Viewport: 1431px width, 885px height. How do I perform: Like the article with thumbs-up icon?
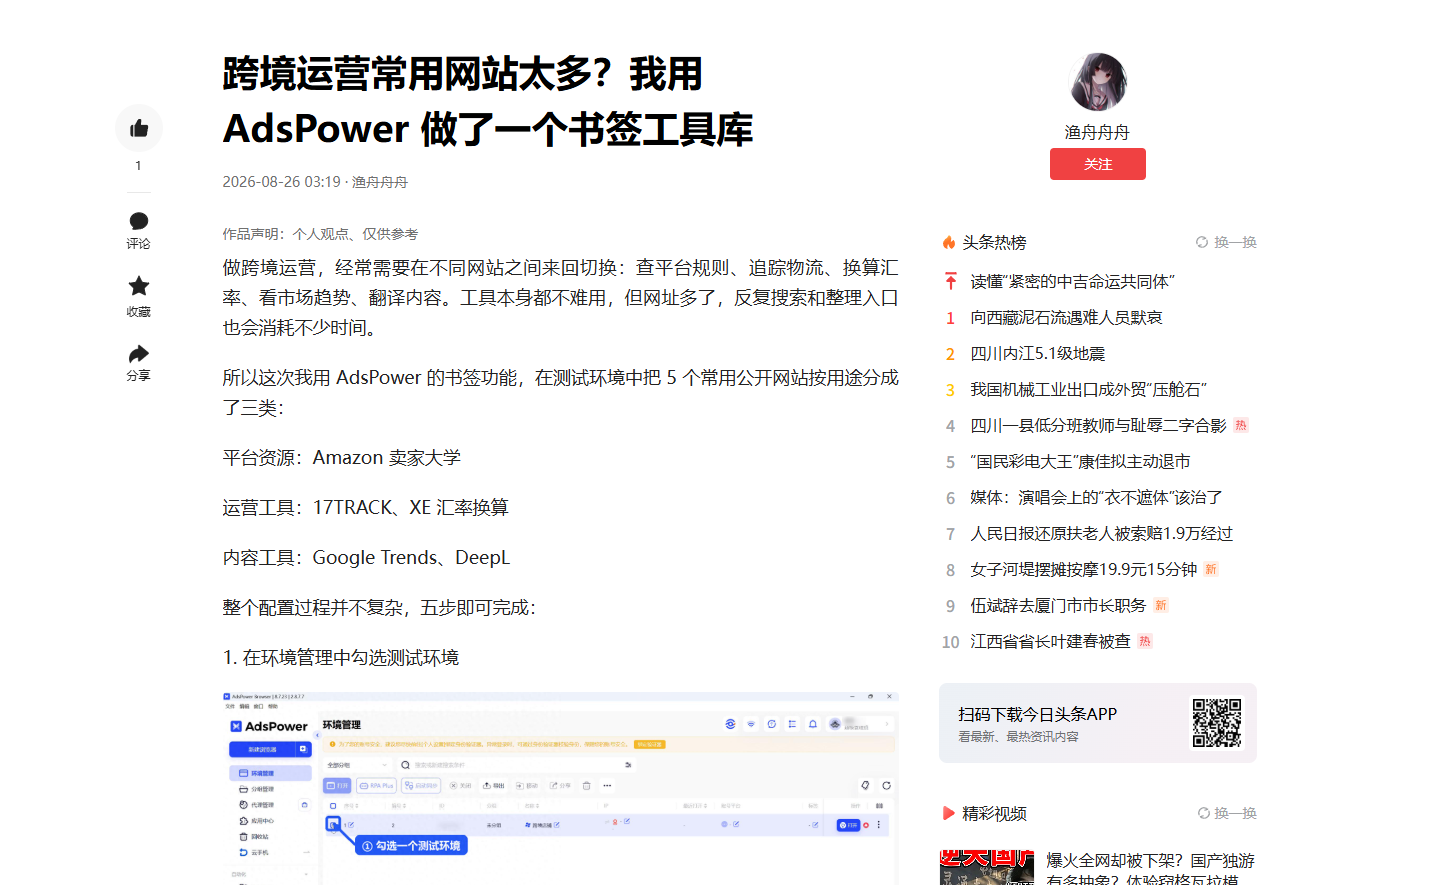coord(139,128)
